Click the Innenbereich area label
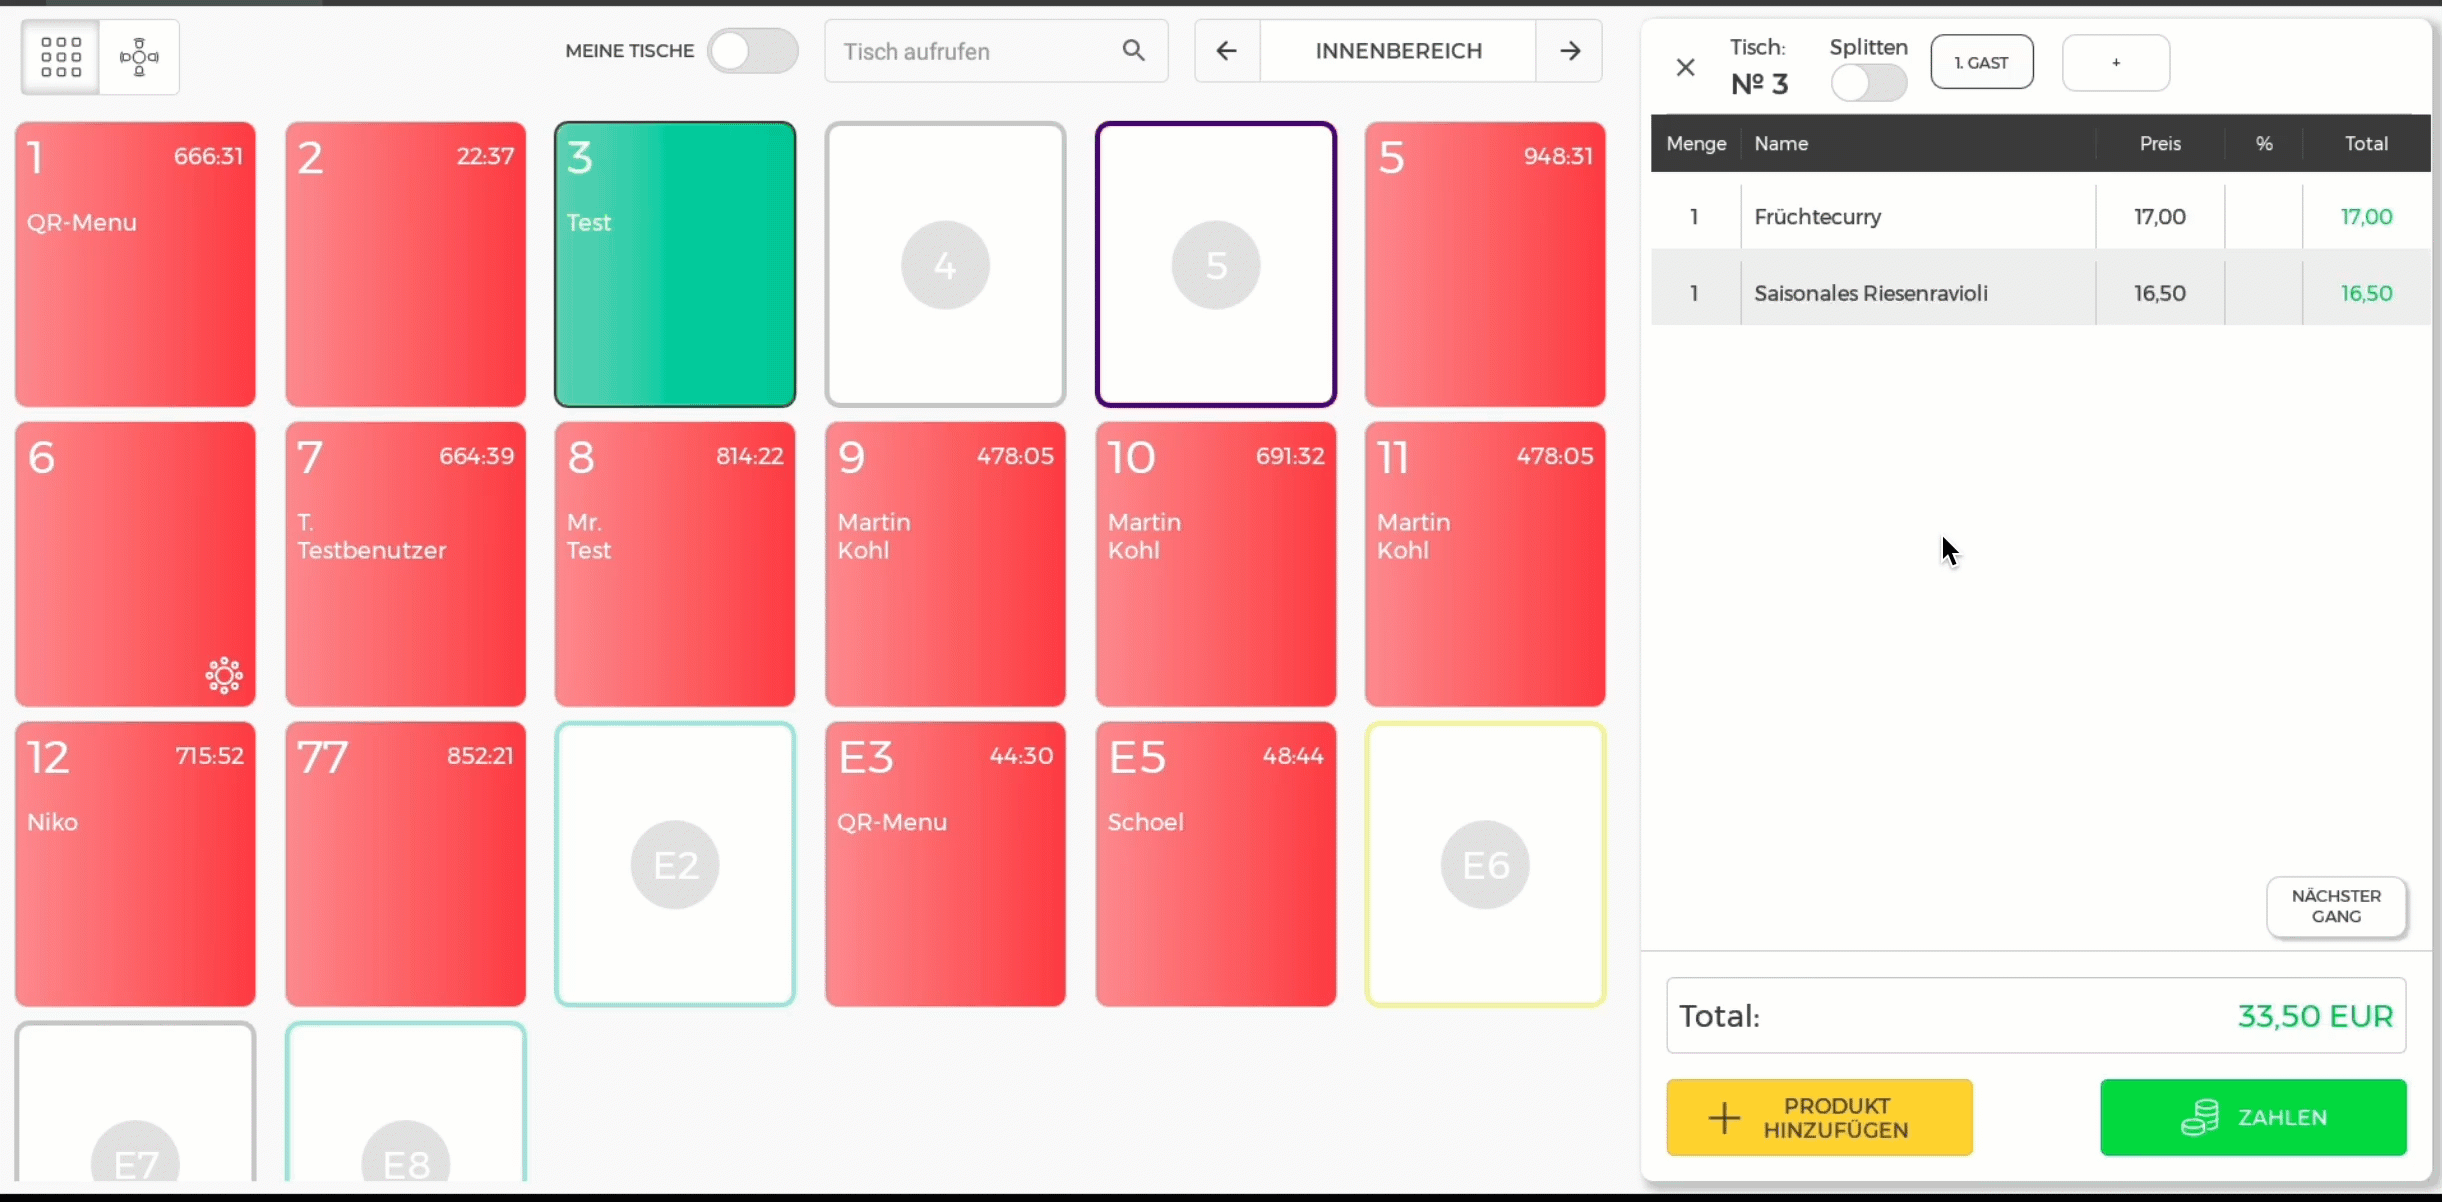 (1398, 51)
